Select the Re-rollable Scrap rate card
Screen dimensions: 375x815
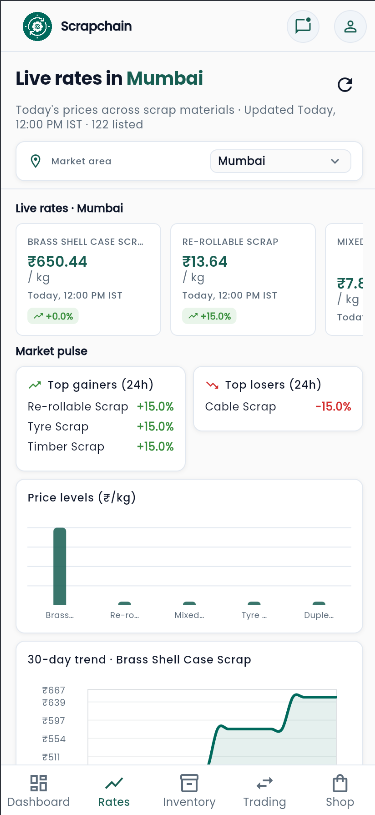click(243, 280)
